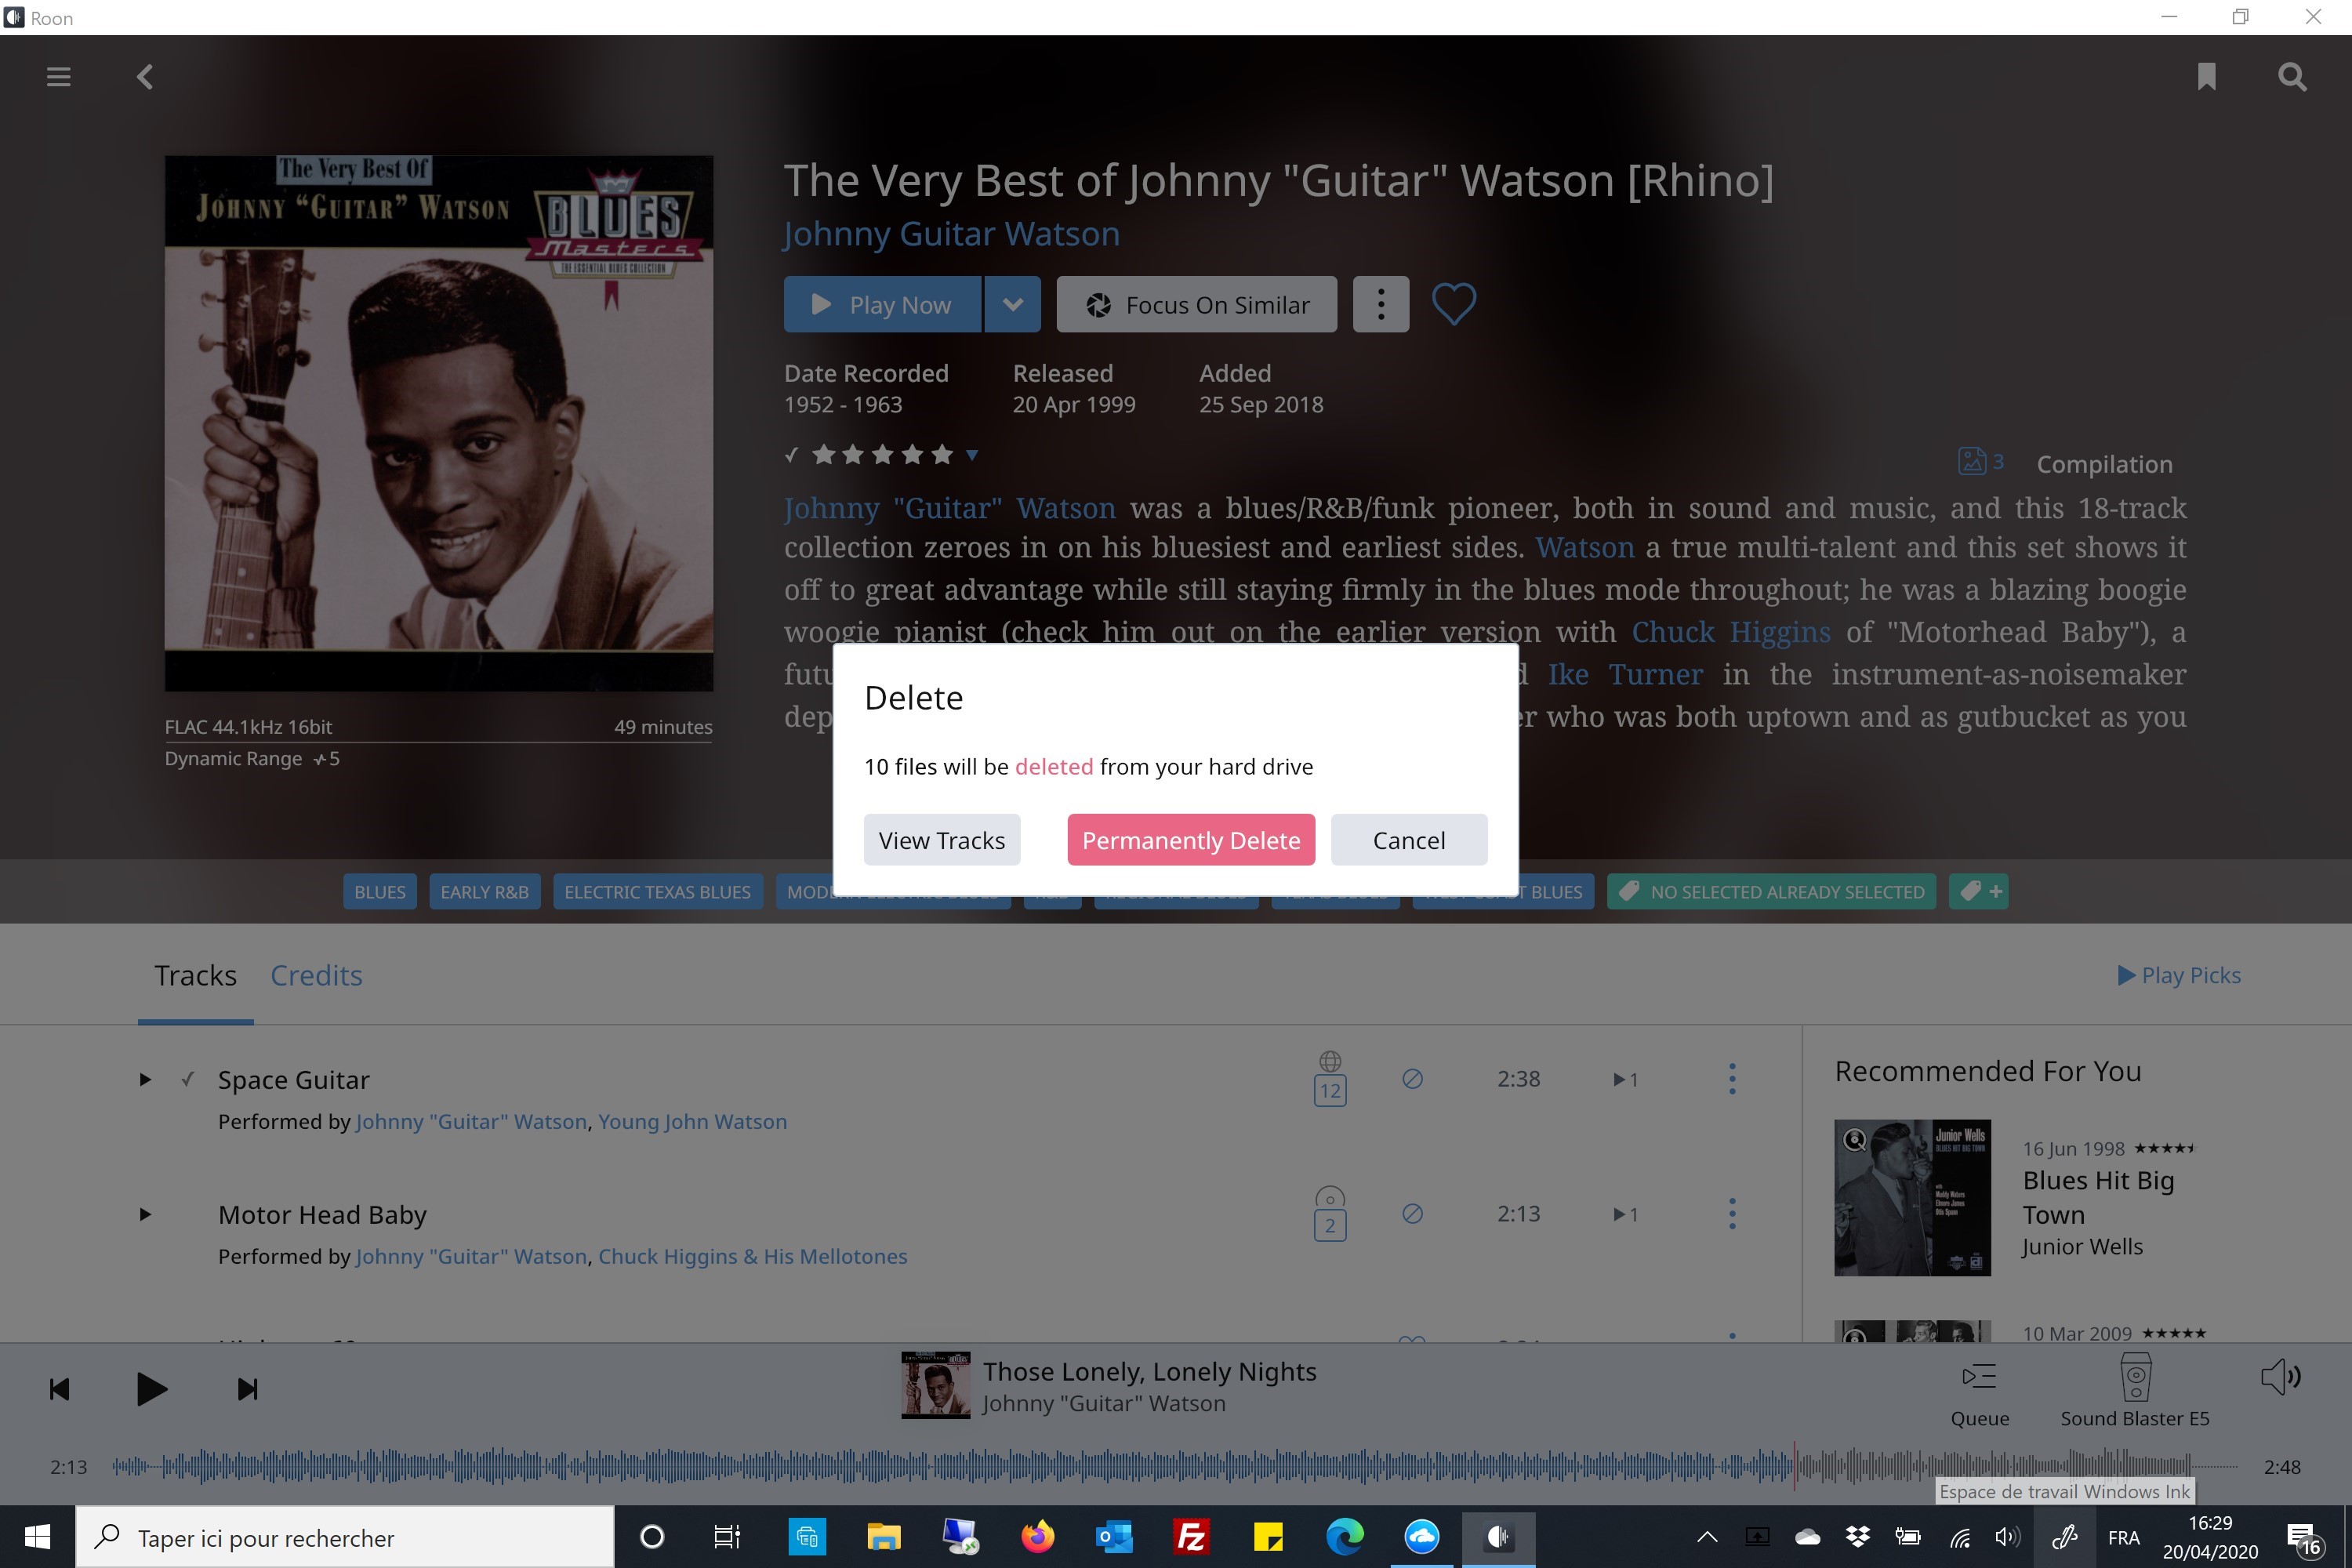This screenshot has height=1568, width=2352.
Task: Open Space Guitar three-dots menu
Action: tap(1732, 1079)
